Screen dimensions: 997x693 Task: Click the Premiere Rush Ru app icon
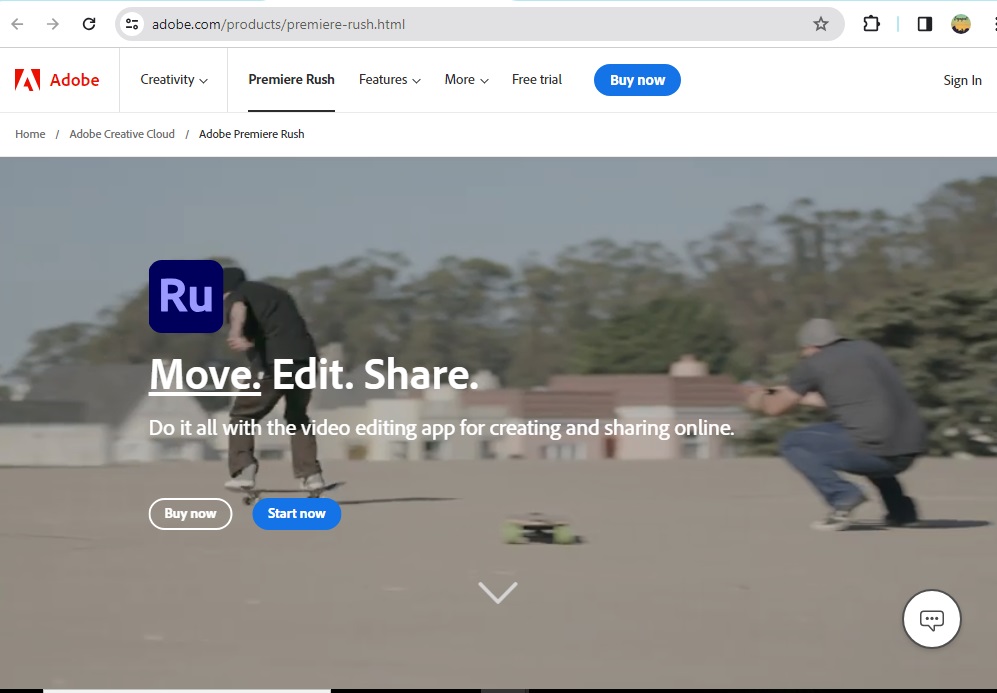point(186,296)
